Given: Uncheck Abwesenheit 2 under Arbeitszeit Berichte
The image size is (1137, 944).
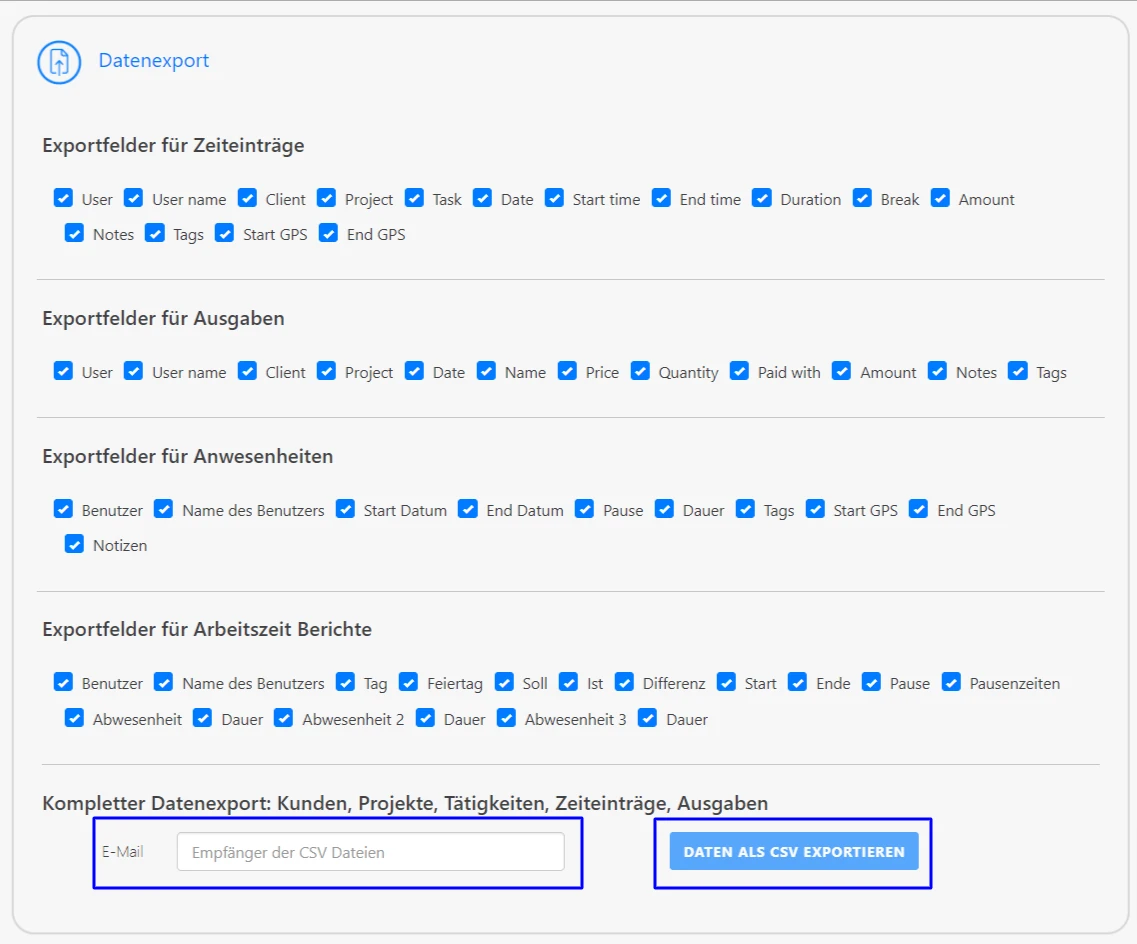Looking at the screenshot, I should click(x=283, y=718).
